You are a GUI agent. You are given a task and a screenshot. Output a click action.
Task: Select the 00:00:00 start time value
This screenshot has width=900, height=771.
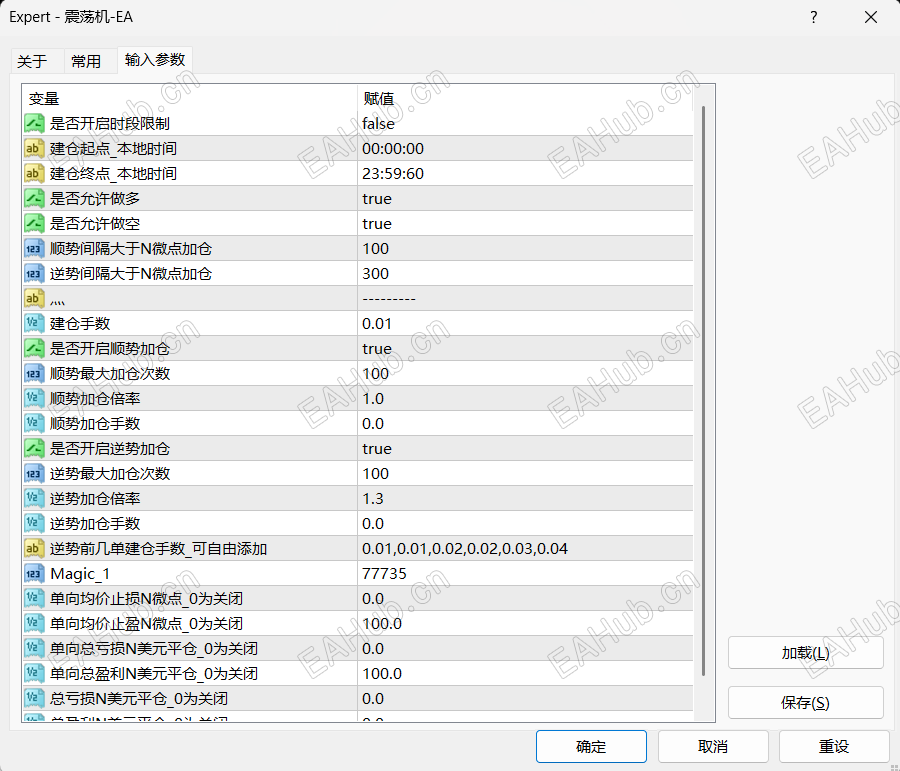pos(393,149)
